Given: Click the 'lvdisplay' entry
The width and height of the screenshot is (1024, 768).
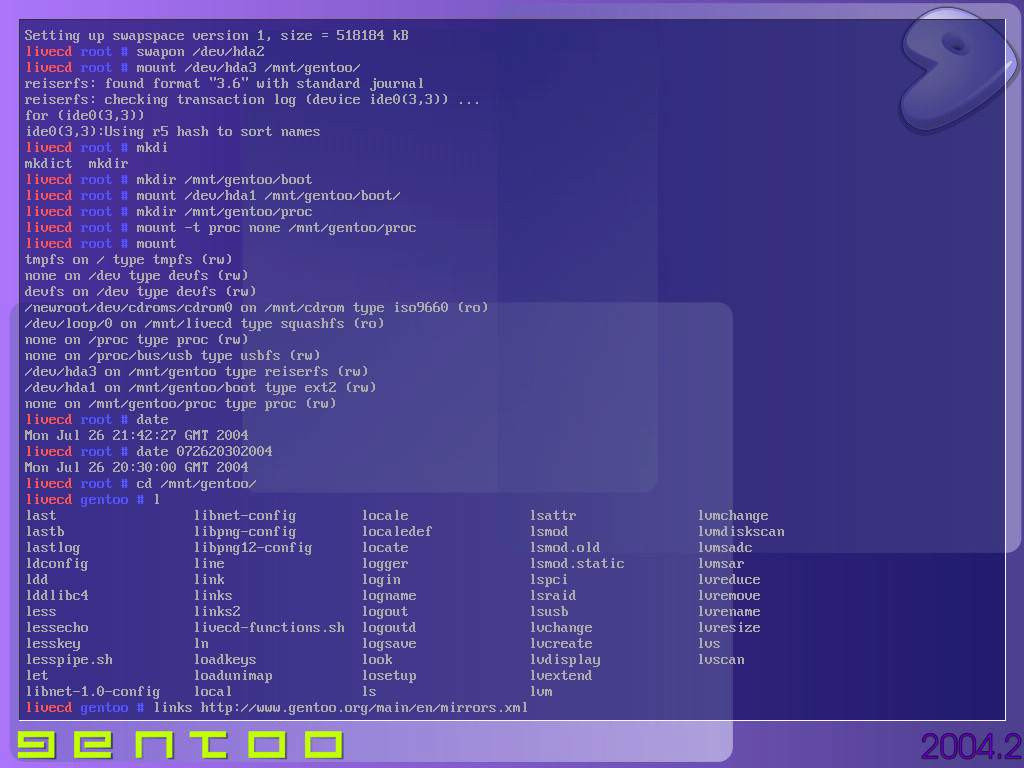Looking at the screenshot, I should [565, 660].
